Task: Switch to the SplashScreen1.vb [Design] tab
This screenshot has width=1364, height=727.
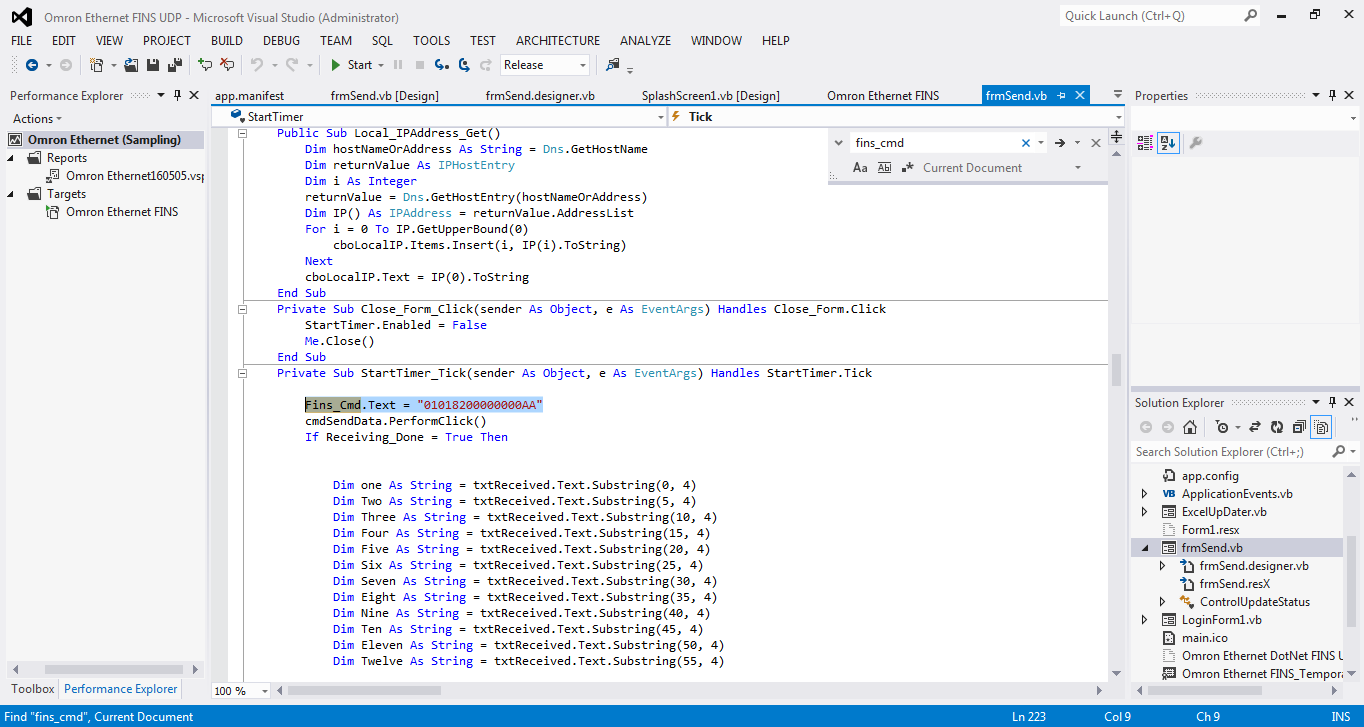Action: [711, 96]
